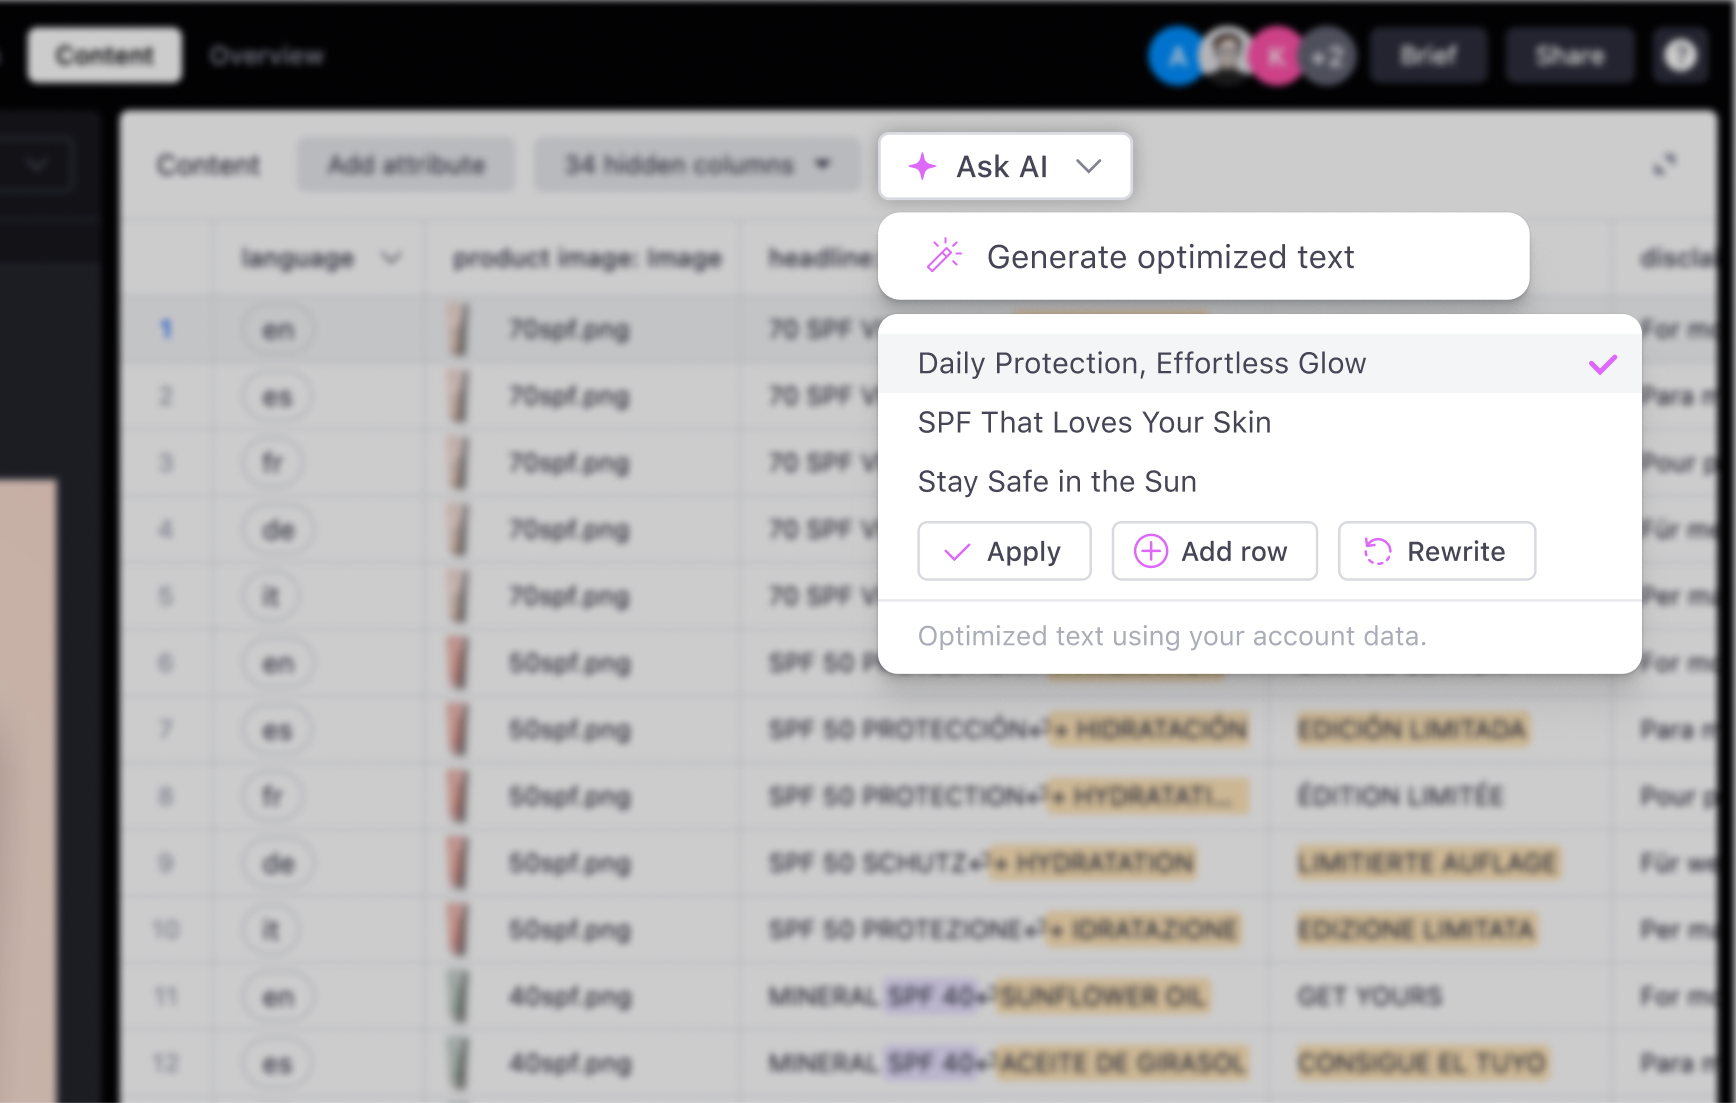
Task: Click the Add row button
Action: [x=1214, y=551]
